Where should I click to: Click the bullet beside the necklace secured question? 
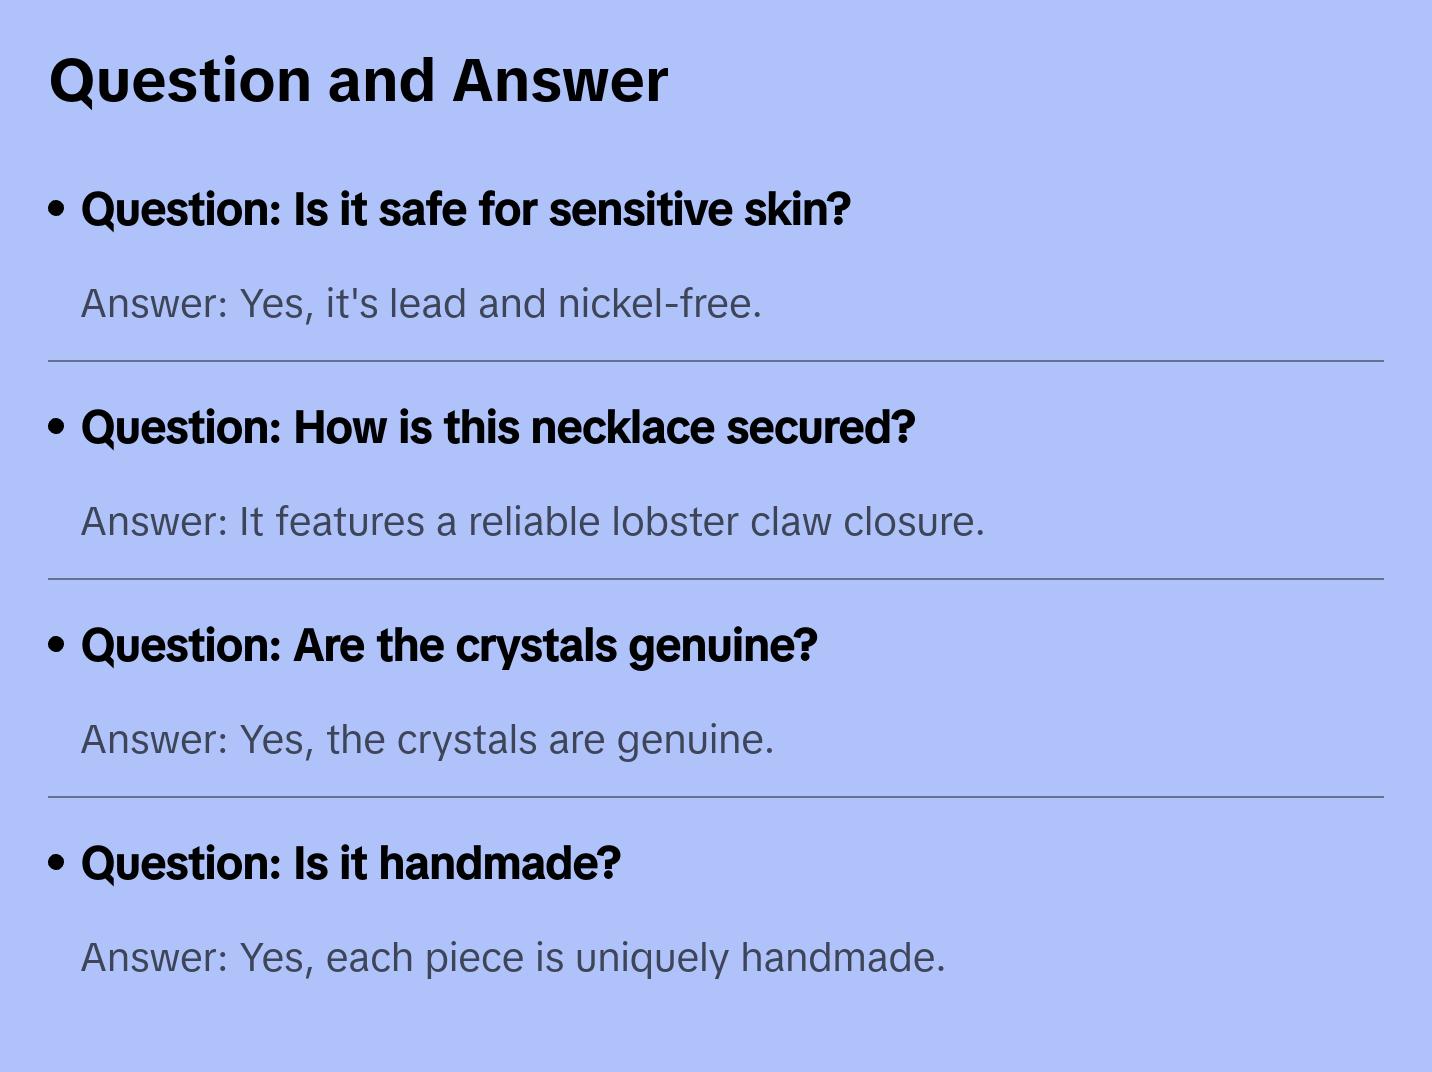coord(57,427)
